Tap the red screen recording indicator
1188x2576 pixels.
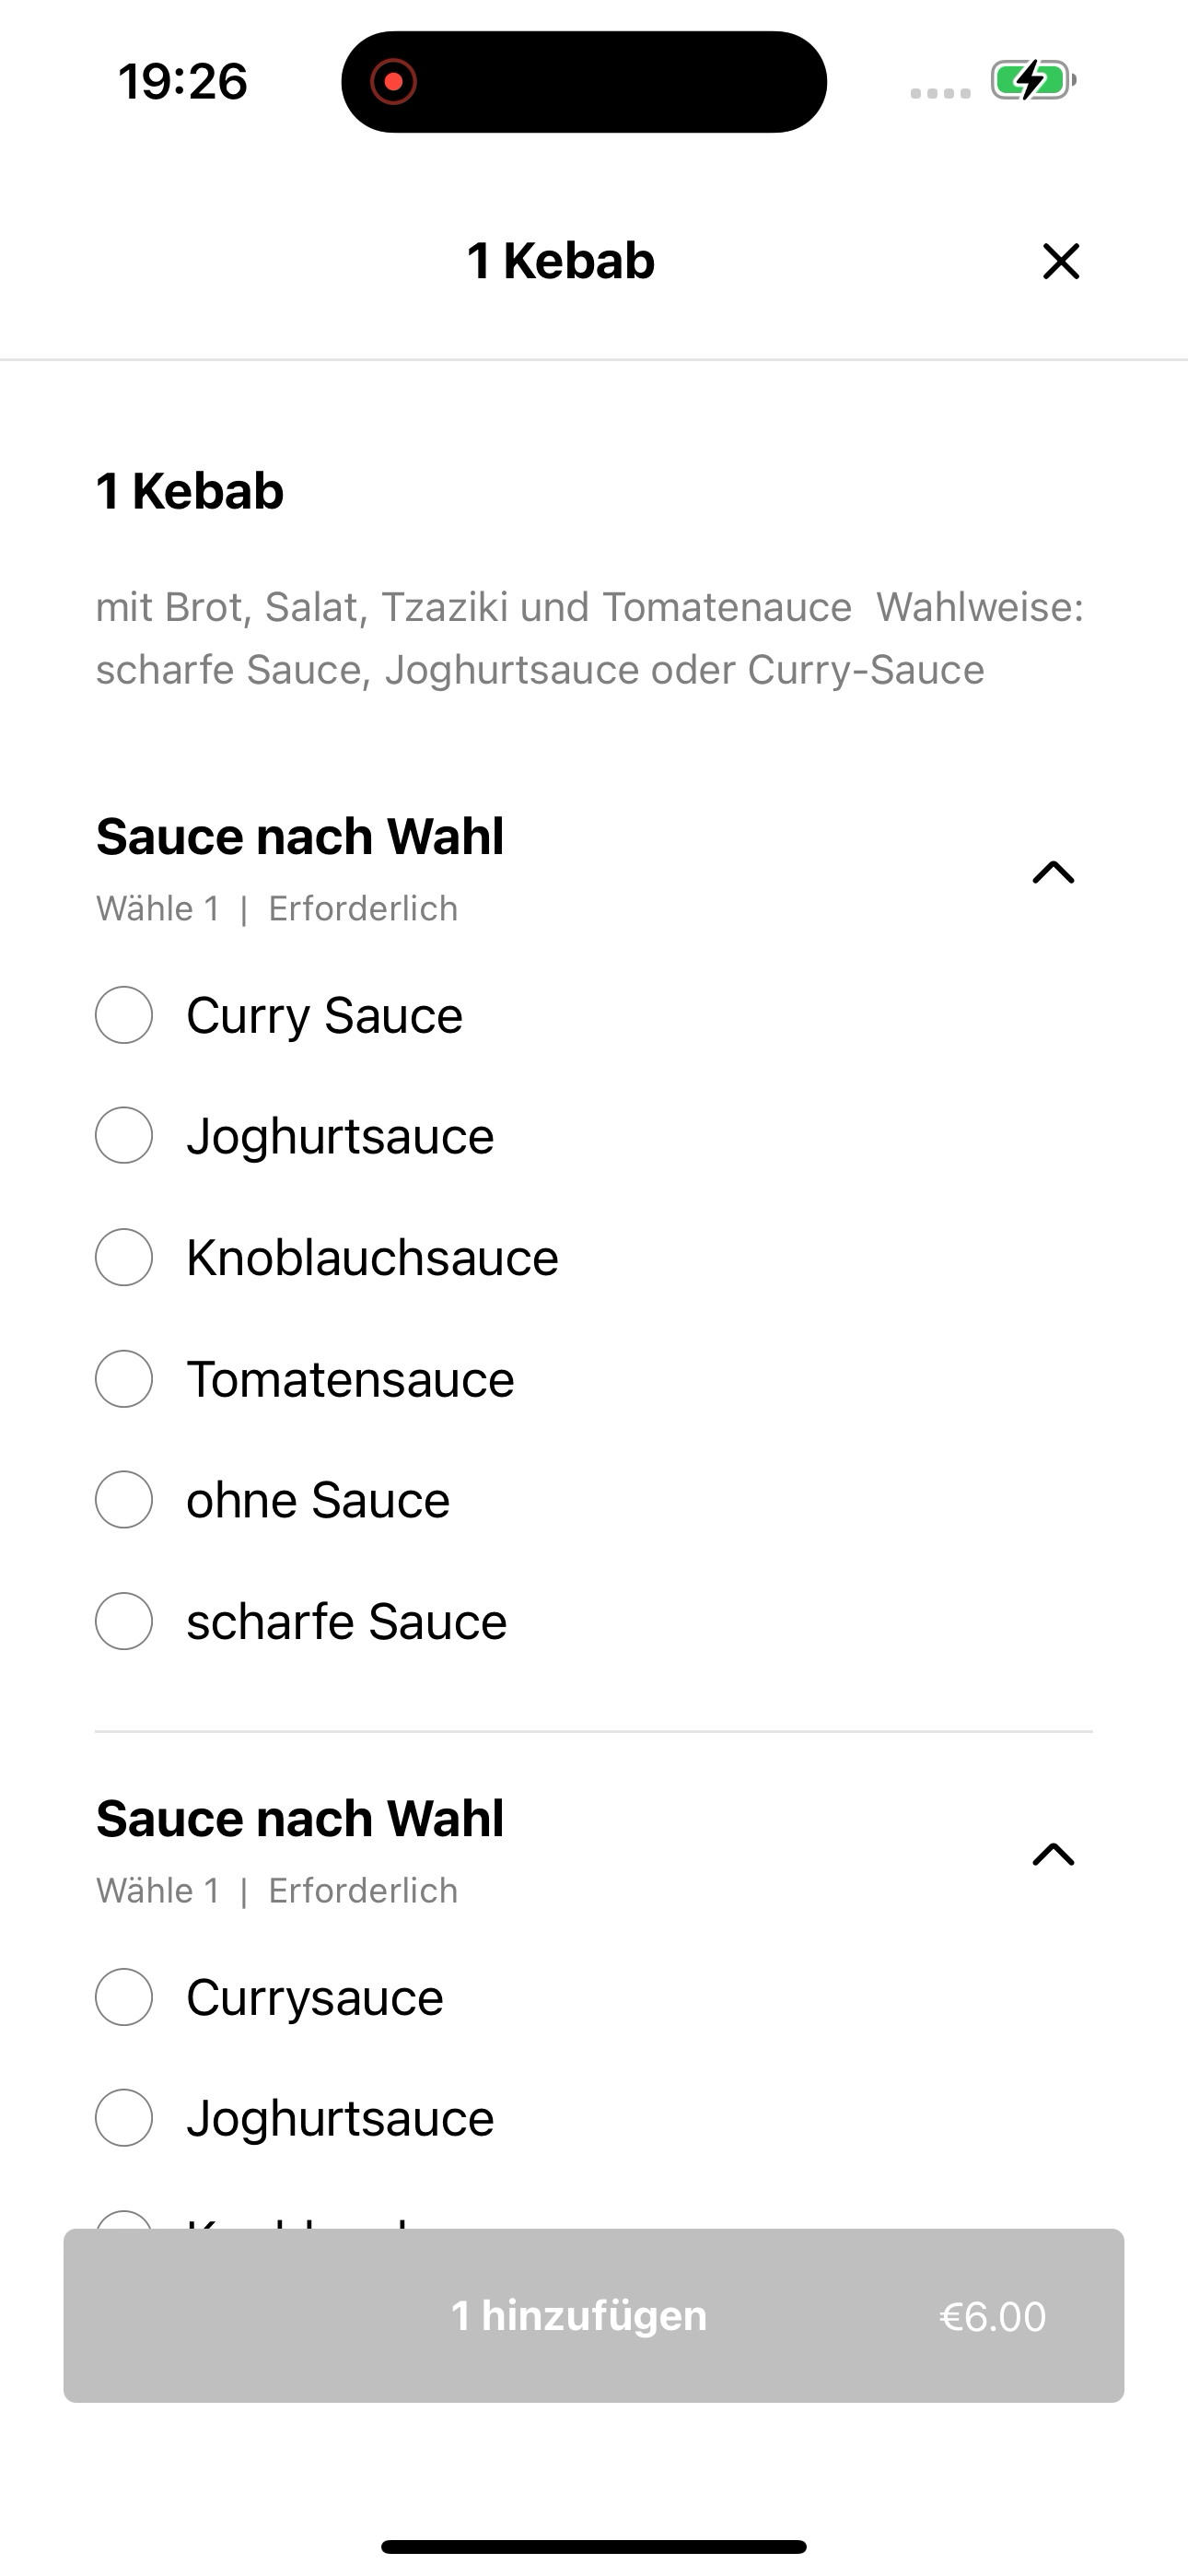pyautogui.click(x=394, y=82)
